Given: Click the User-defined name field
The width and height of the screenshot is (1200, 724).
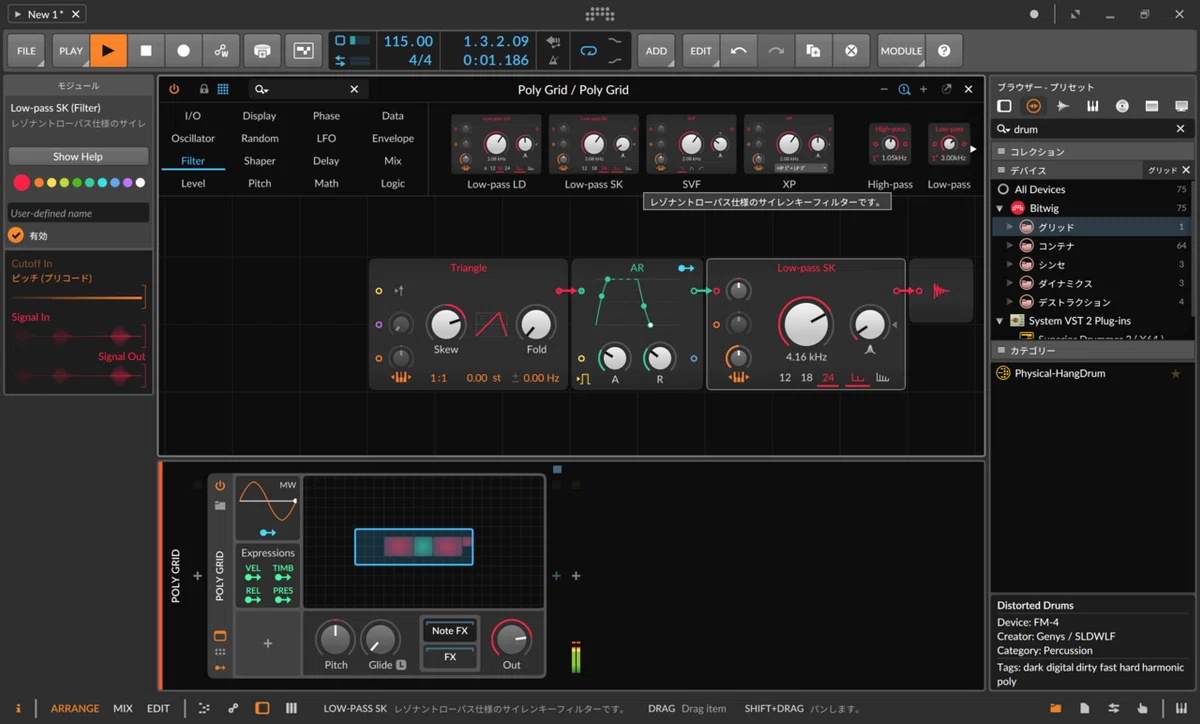Looking at the screenshot, I should tap(78, 213).
